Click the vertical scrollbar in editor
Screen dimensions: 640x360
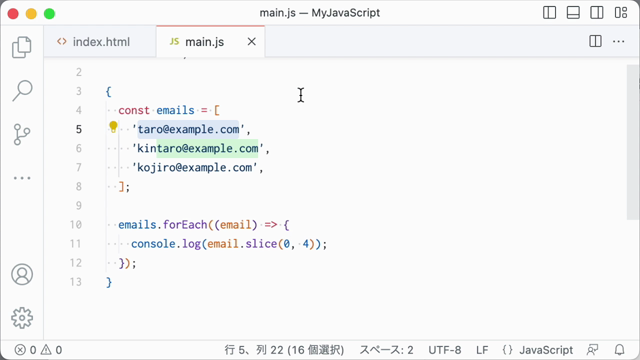(x=633, y=142)
